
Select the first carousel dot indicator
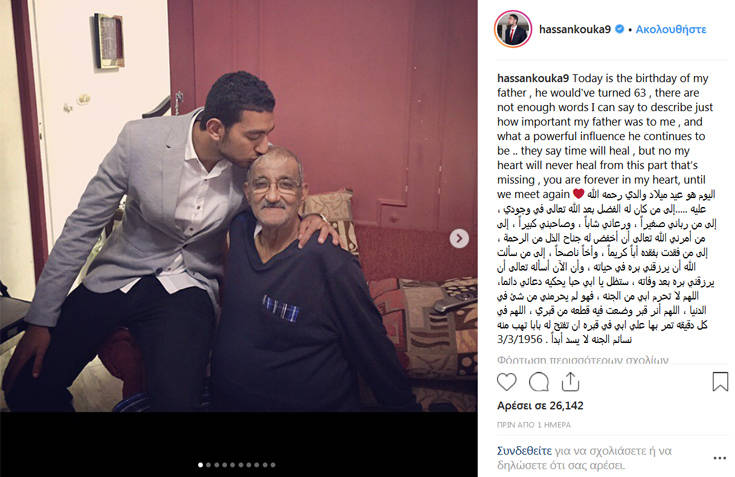click(201, 465)
